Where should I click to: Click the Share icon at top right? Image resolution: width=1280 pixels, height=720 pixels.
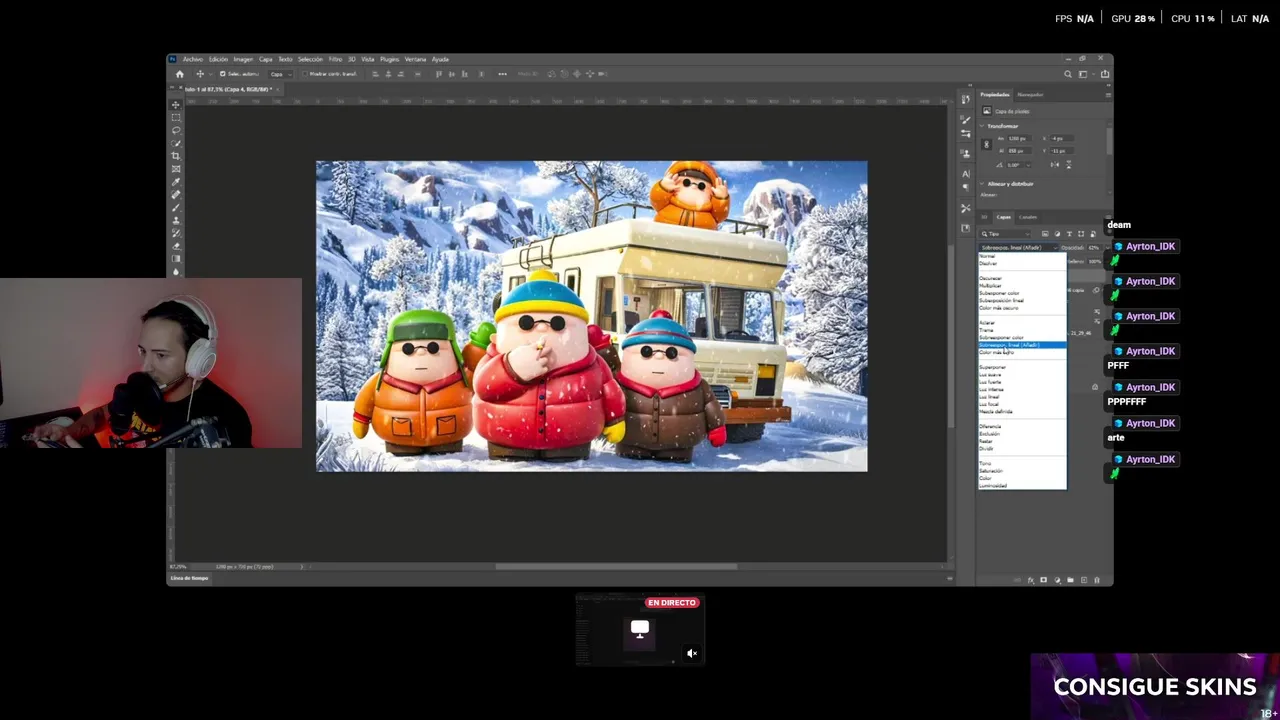[1104, 74]
